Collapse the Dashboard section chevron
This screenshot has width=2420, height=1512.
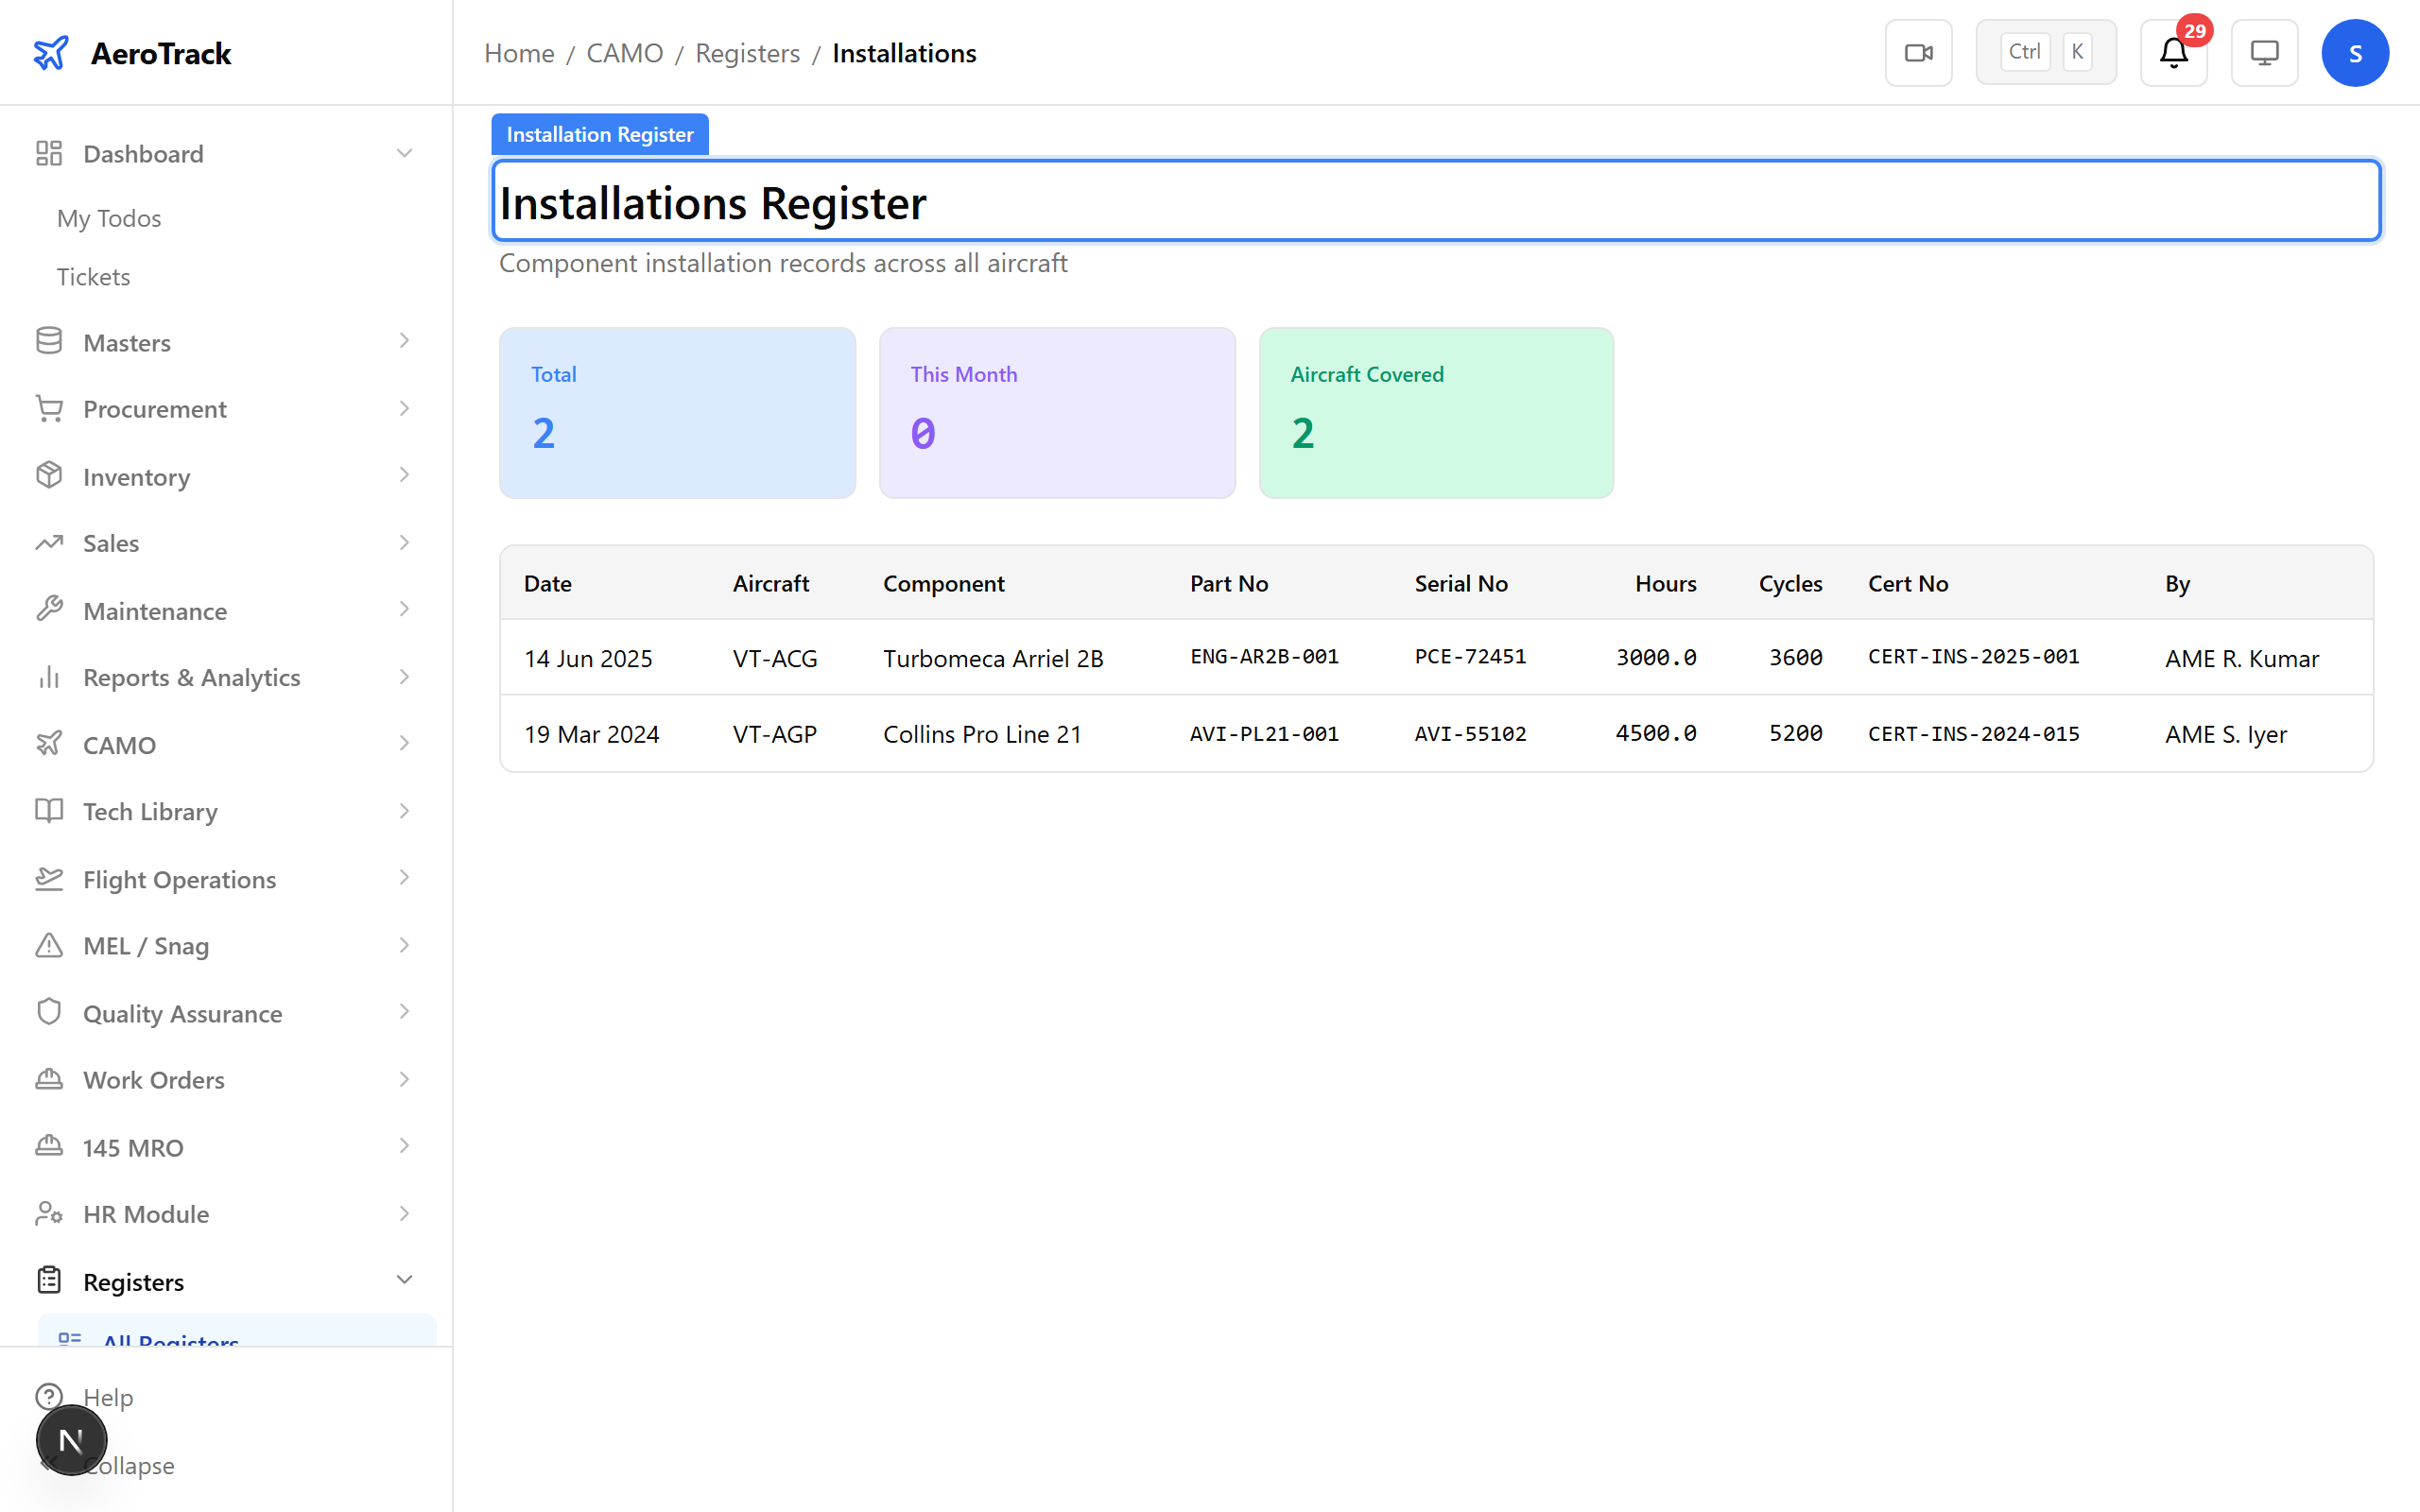point(404,154)
